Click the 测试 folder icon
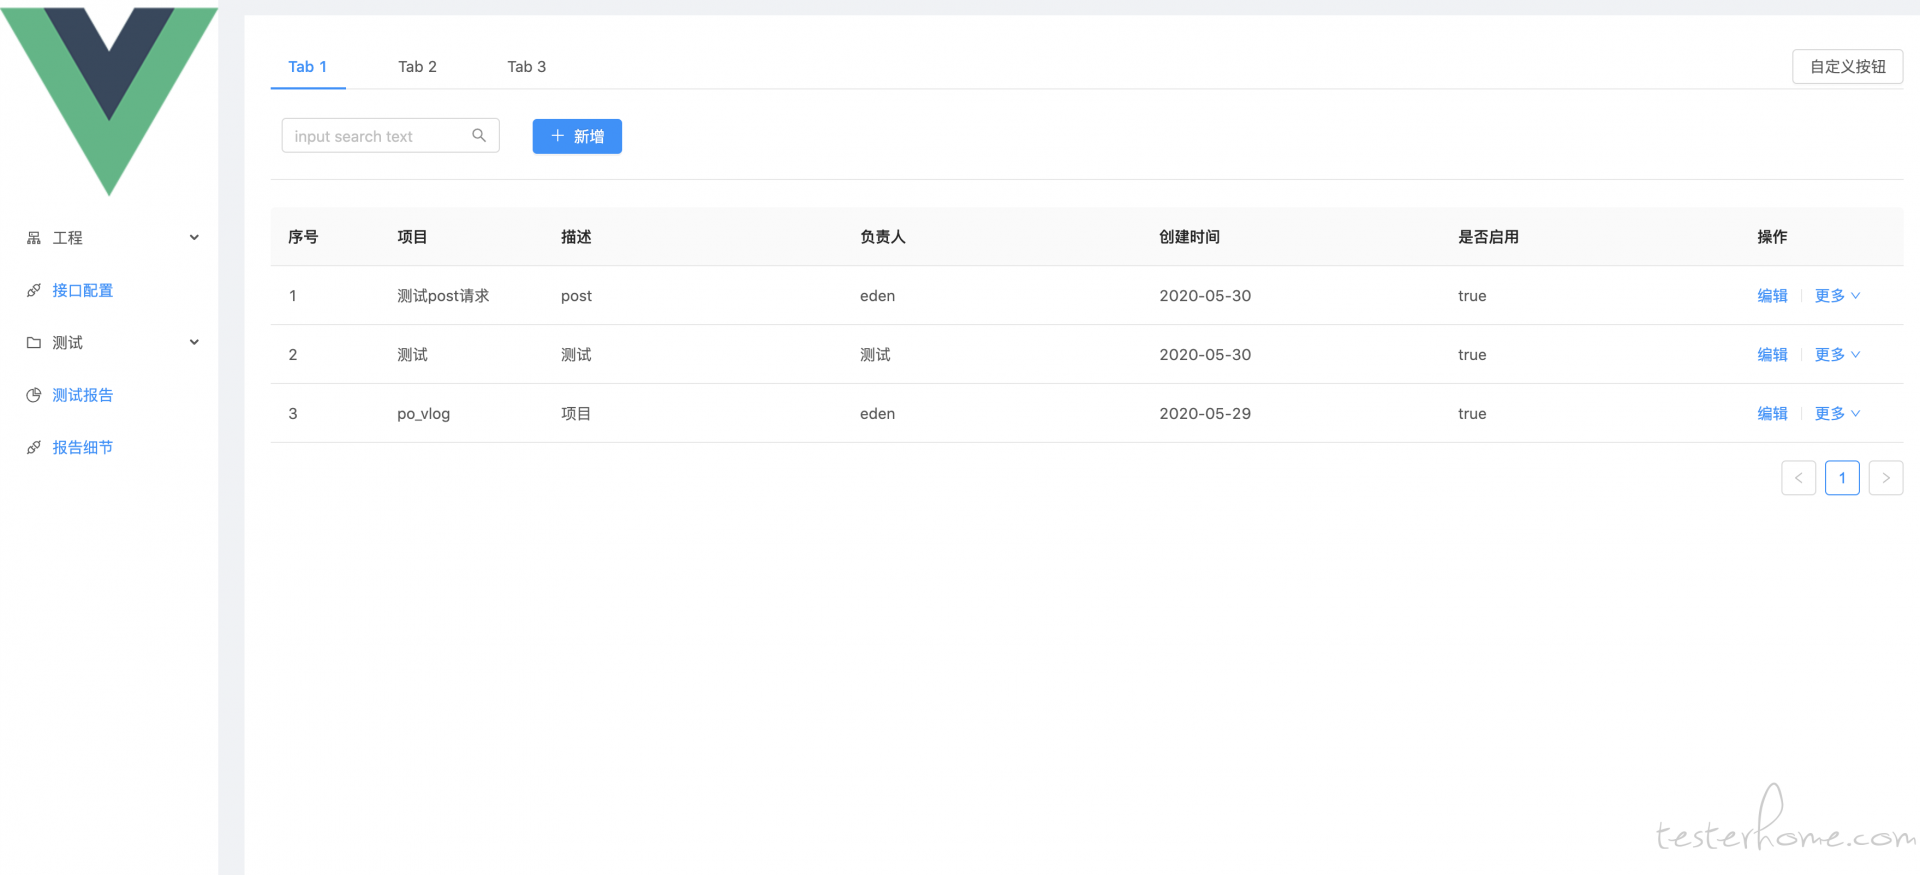Viewport: 1920px width, 875px height. tap(34, 343)
